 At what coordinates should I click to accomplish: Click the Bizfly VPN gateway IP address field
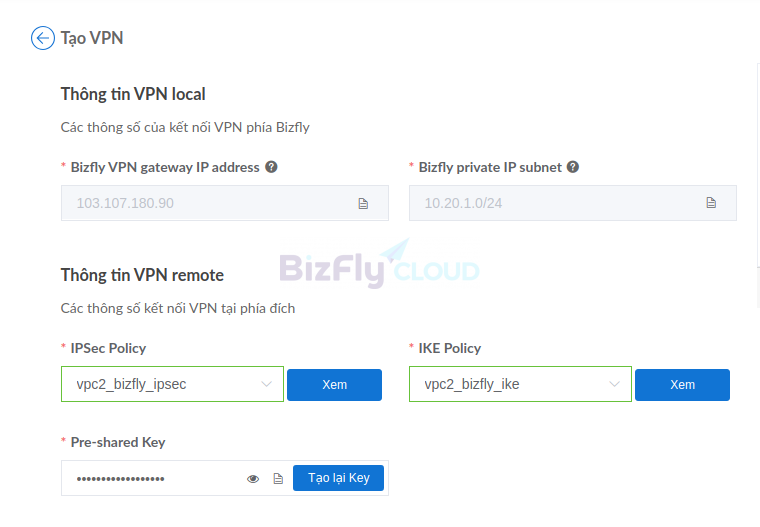224,203
